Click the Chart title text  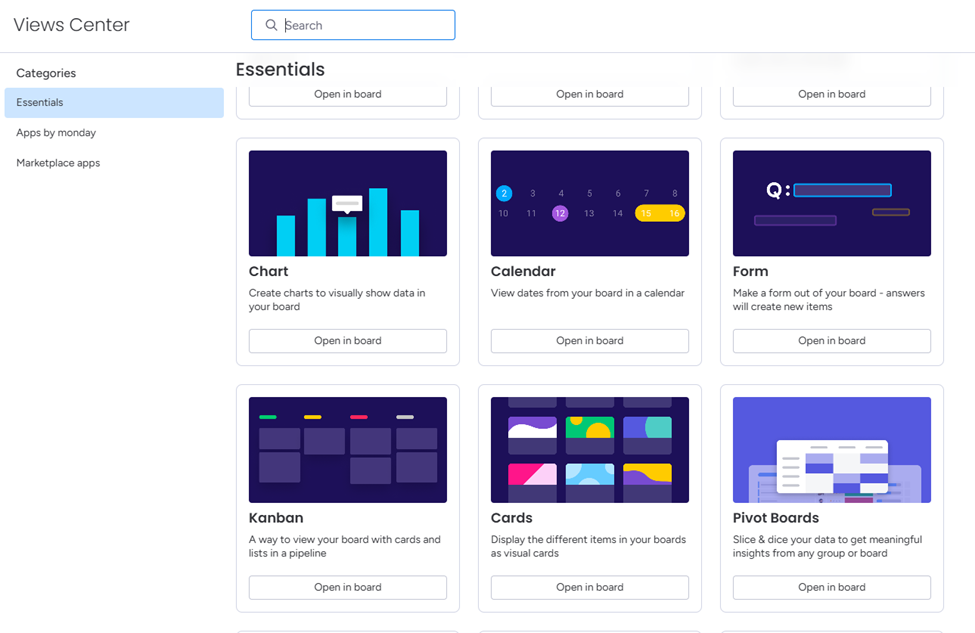tap(269, 271)
